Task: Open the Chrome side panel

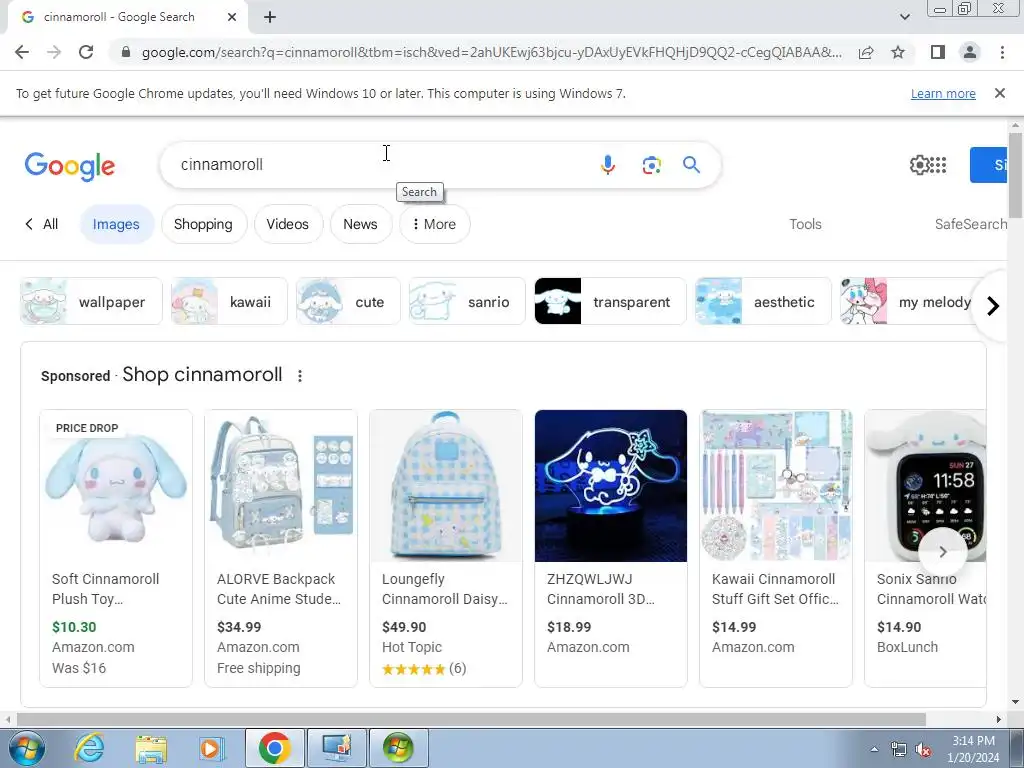Action: [938, 52]
